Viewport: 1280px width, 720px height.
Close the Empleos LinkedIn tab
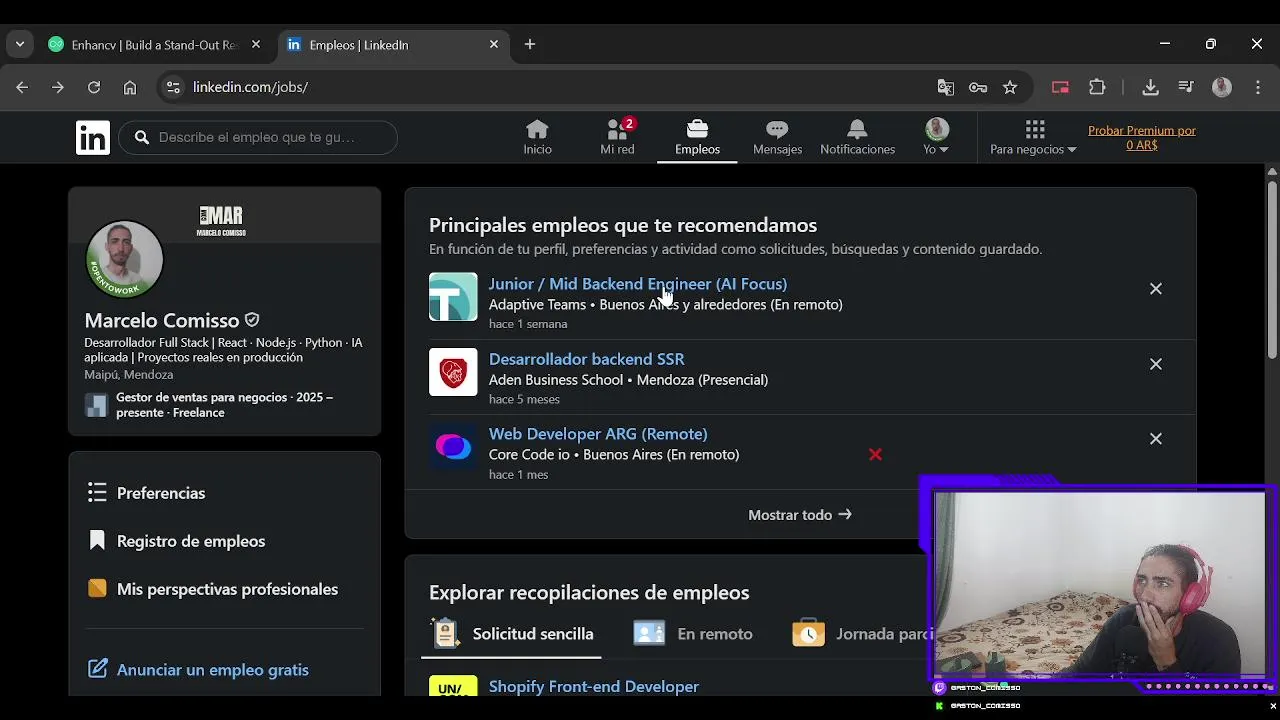pos(494,44)
